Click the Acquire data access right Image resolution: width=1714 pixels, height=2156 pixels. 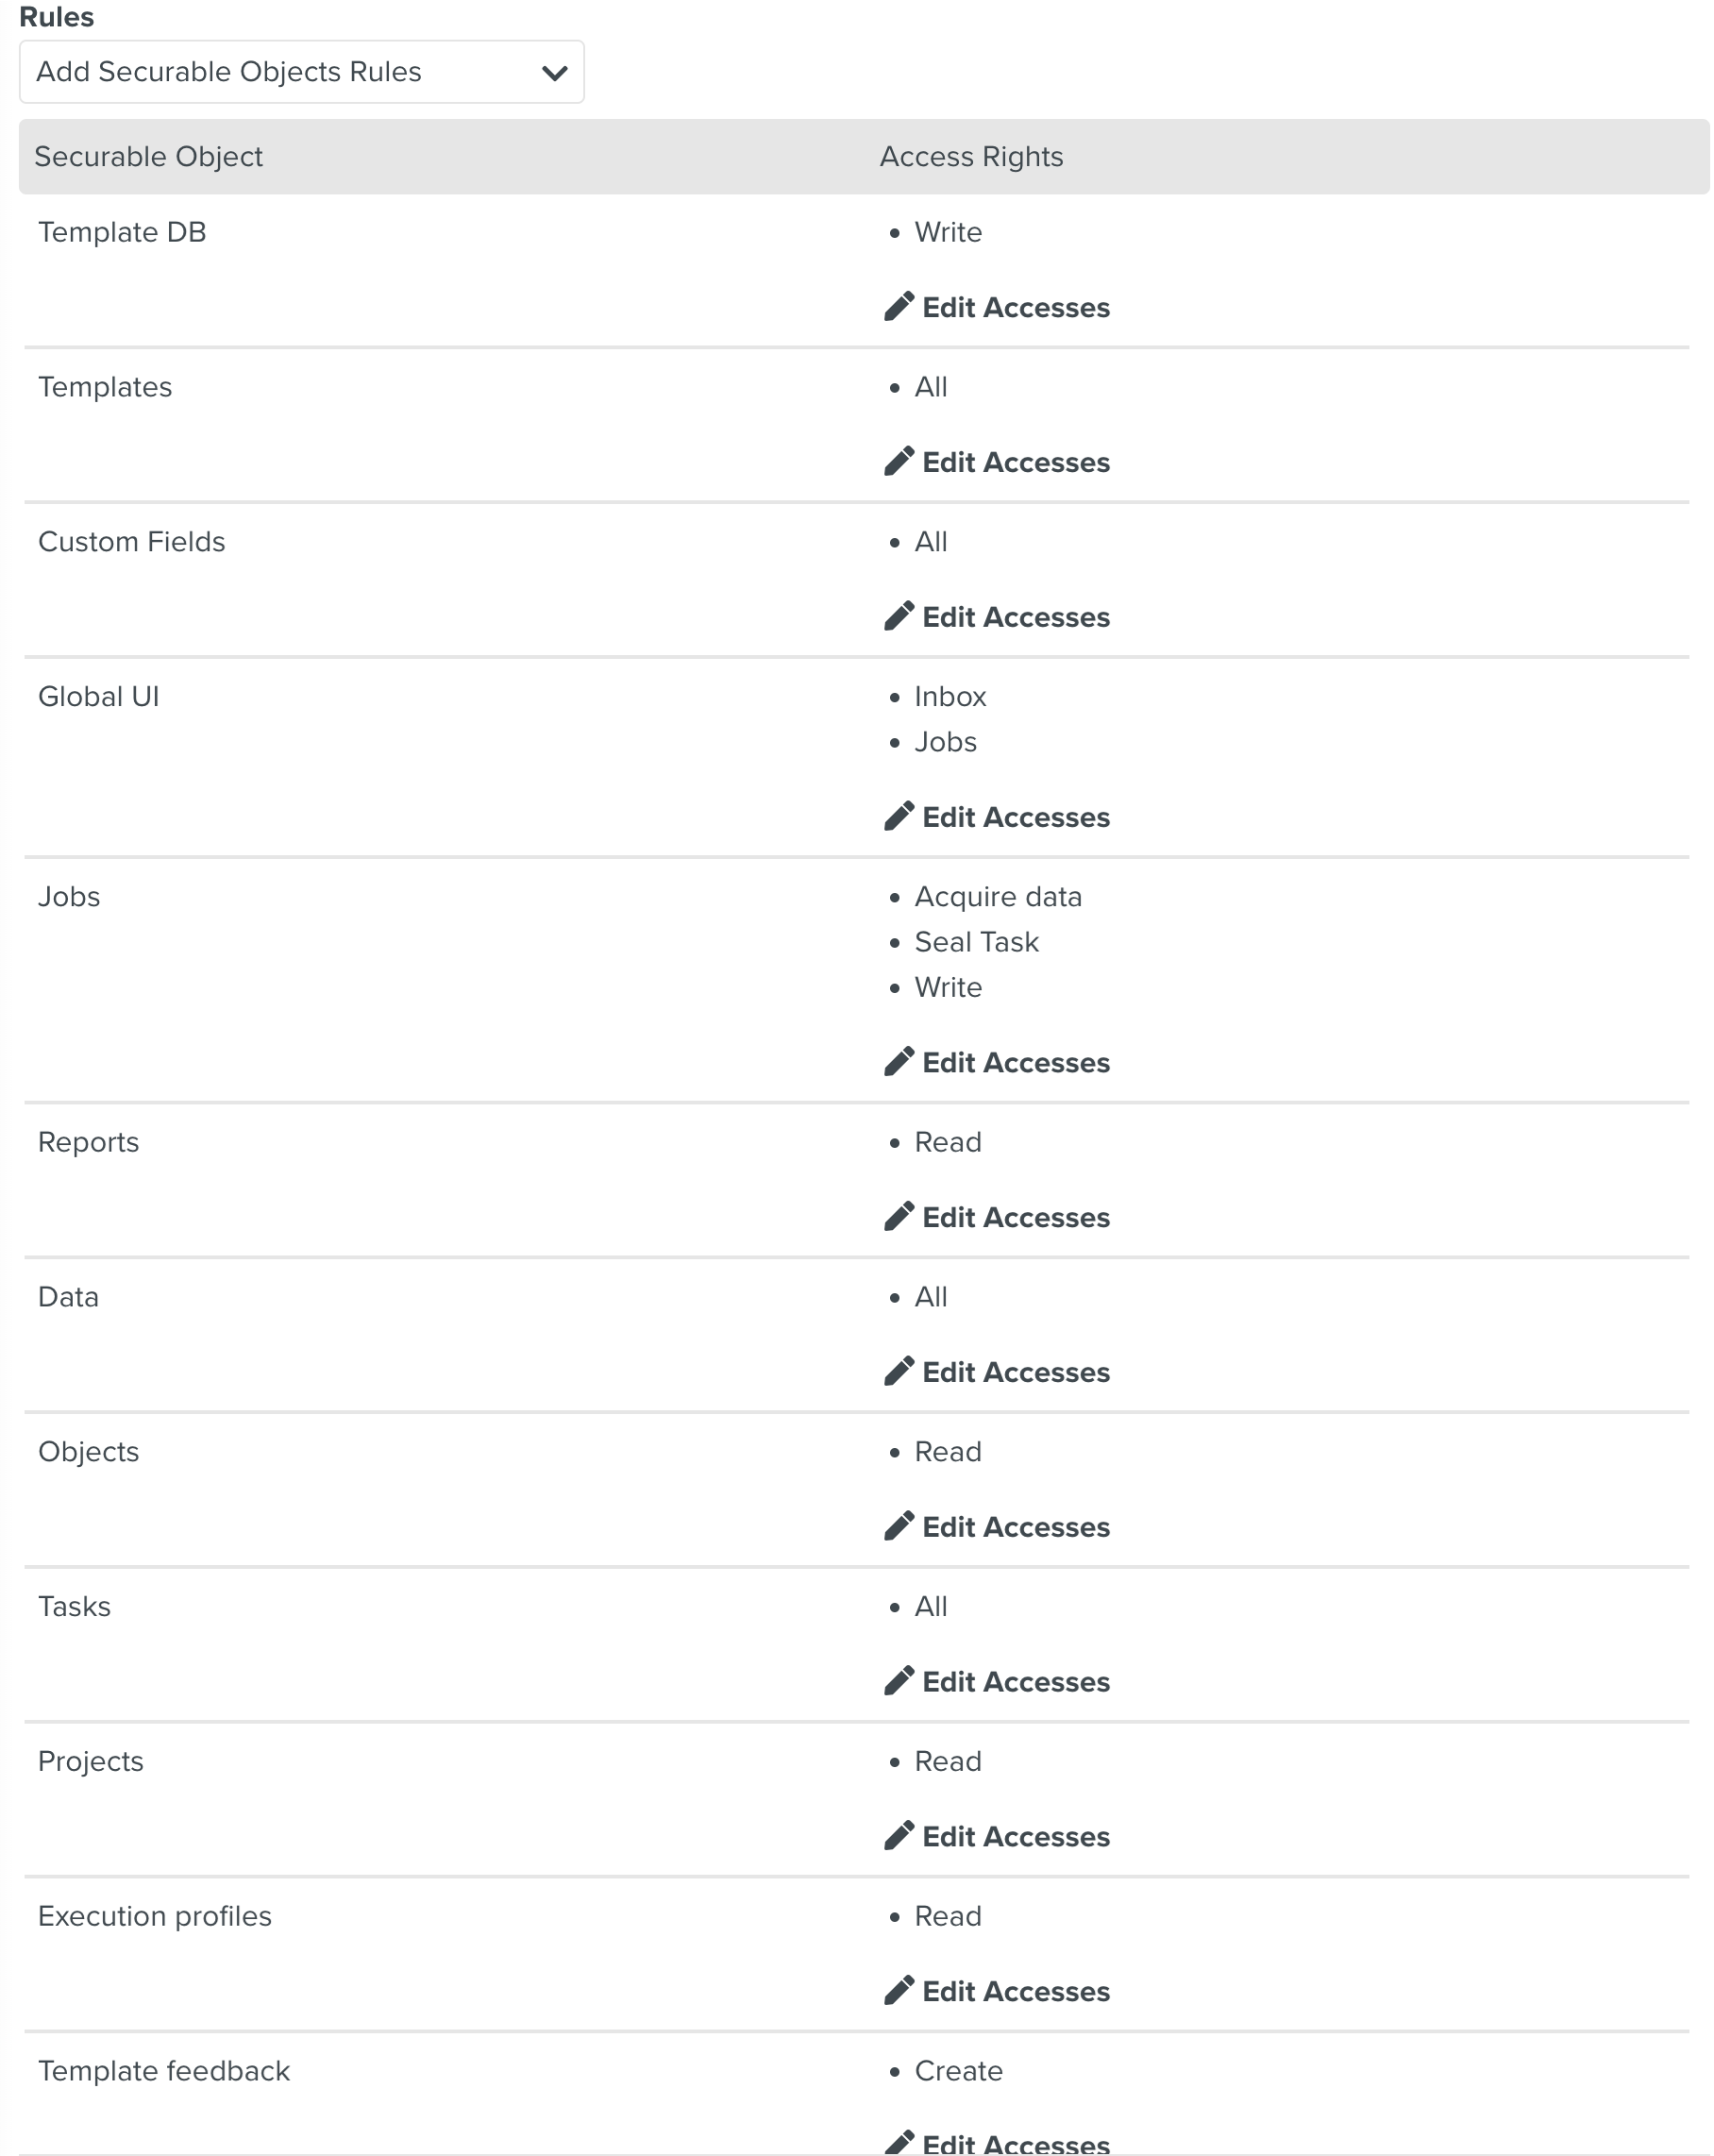click(x=998, y=897)
